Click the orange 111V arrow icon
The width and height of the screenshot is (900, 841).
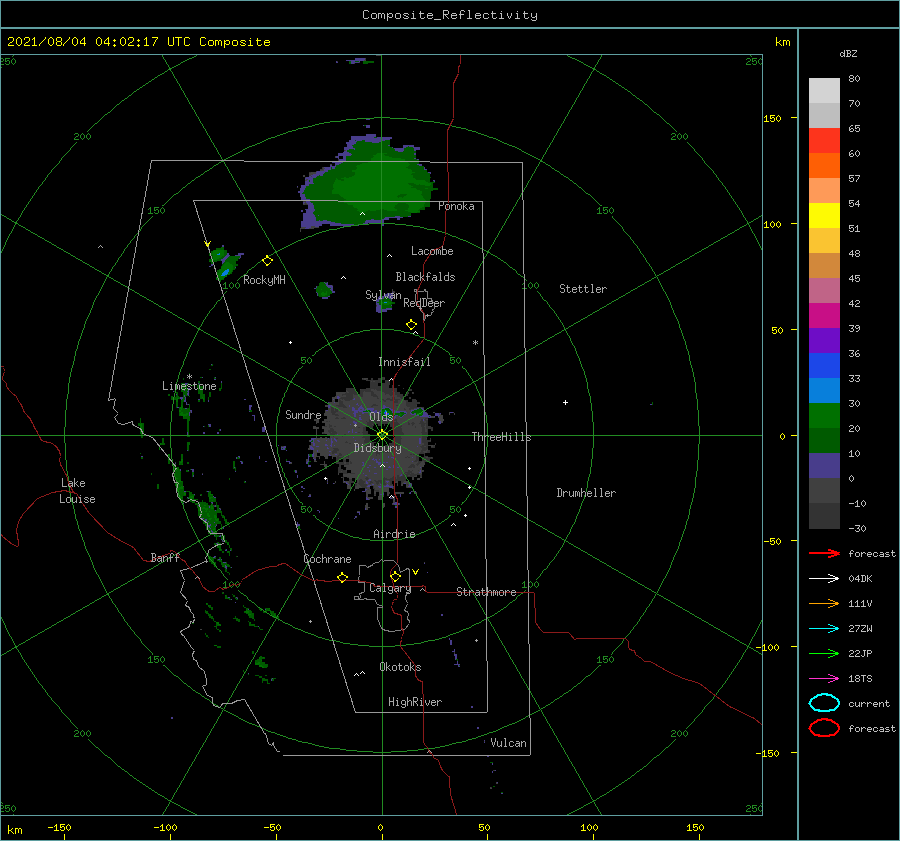click(x=824, y=603)
